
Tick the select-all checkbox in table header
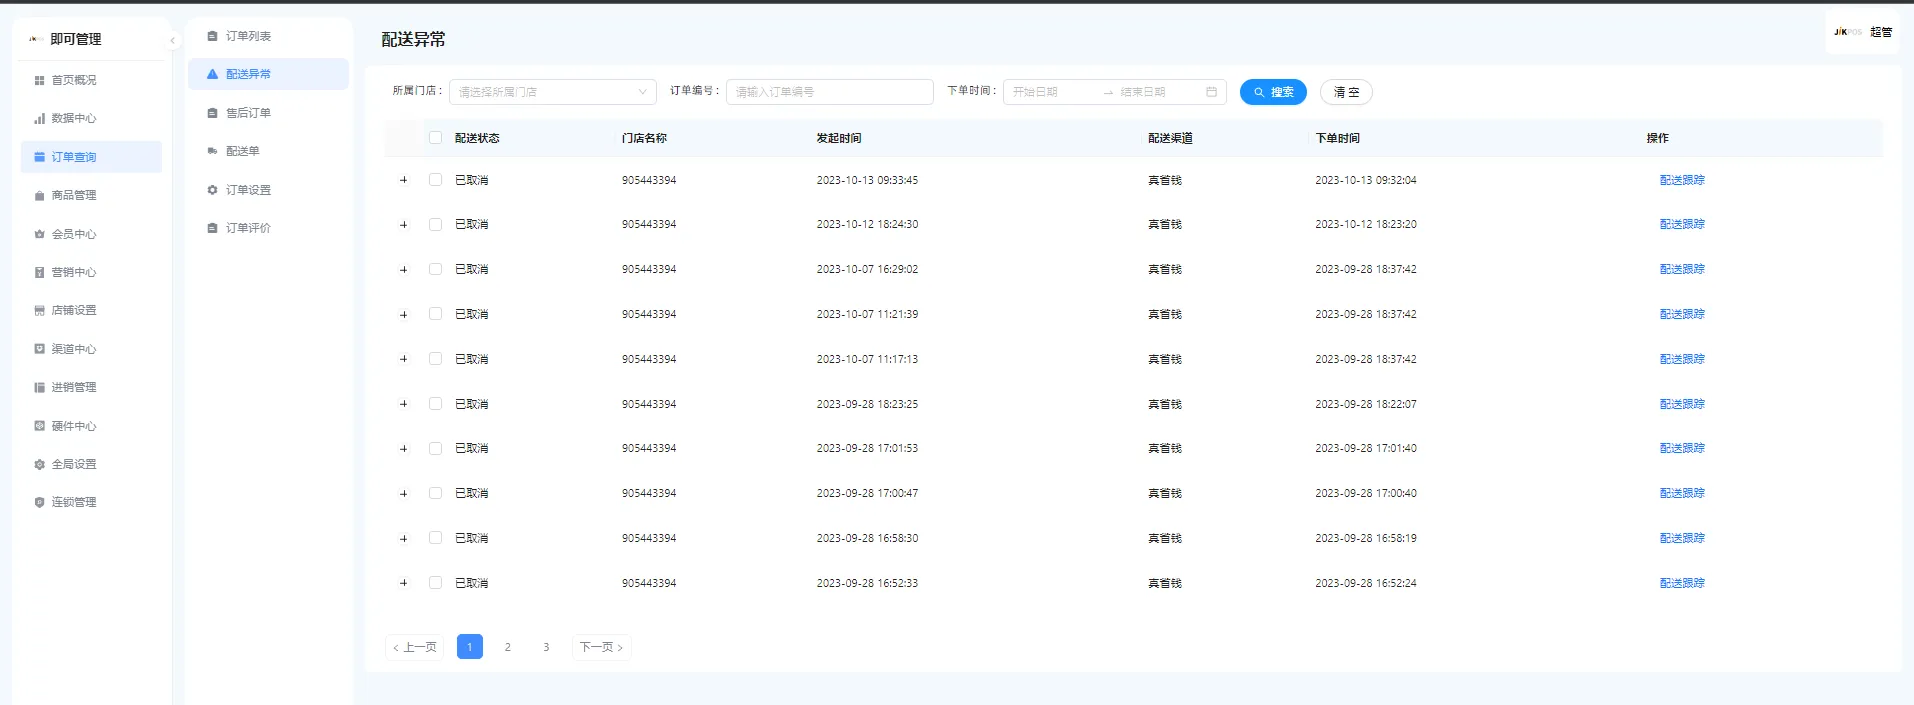tap(435, 138)
